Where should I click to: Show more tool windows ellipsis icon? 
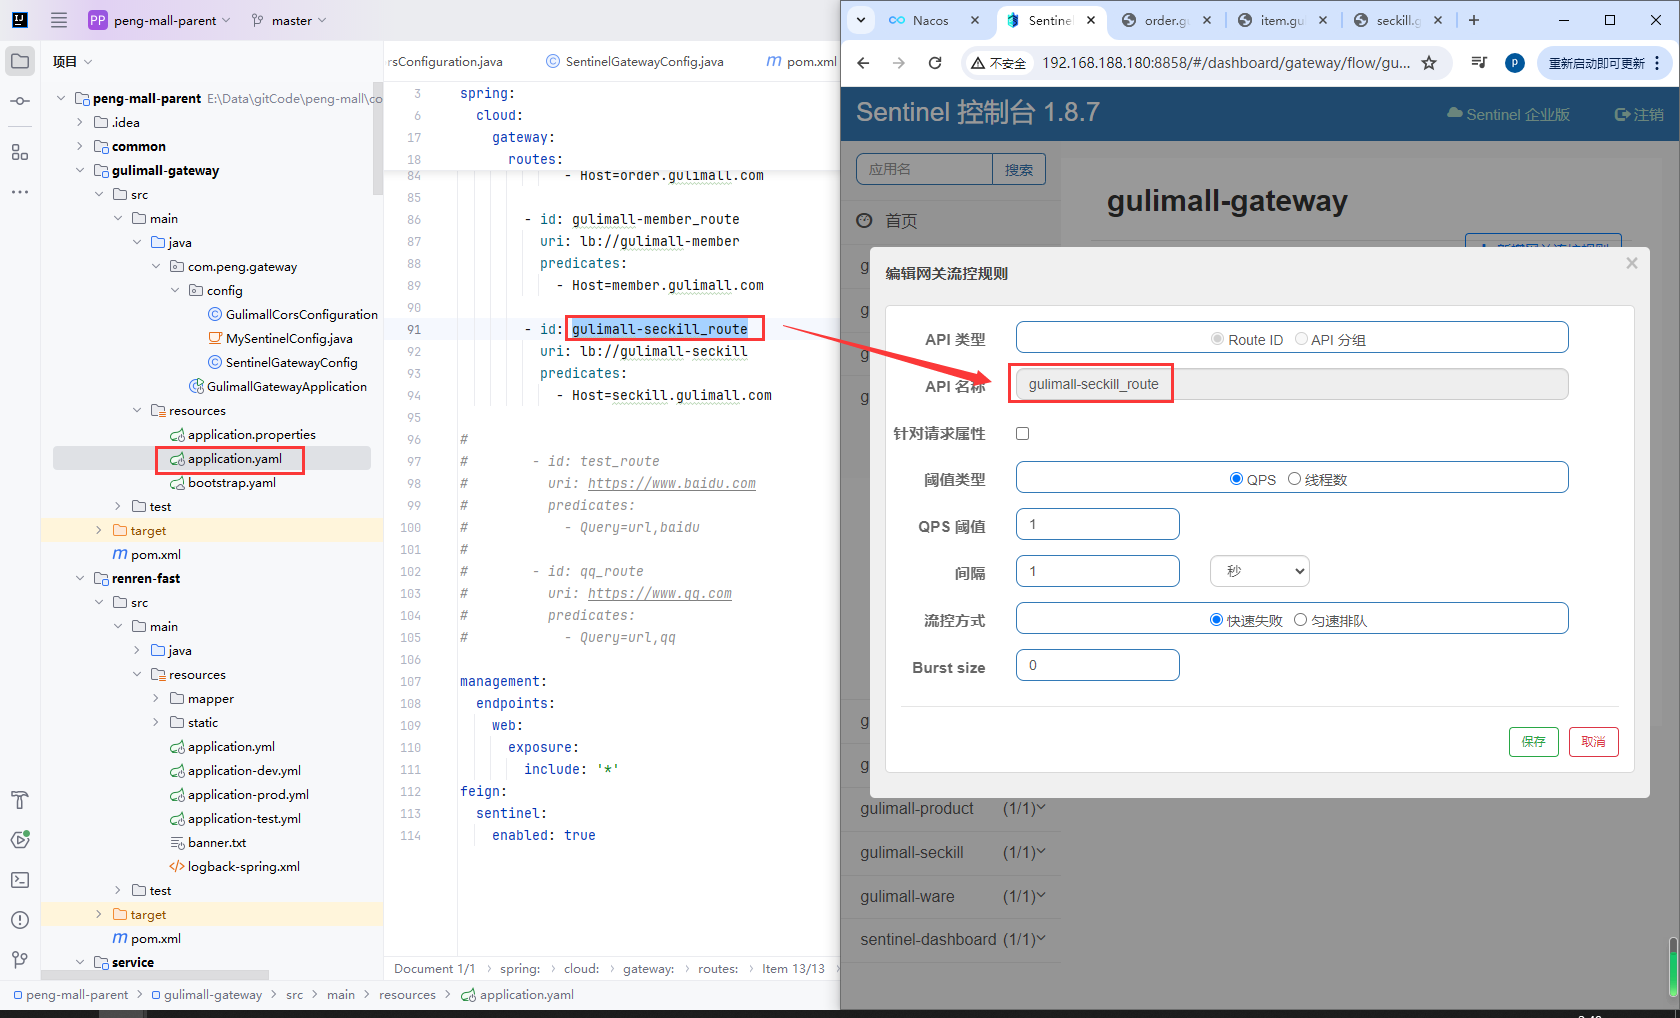20,192
